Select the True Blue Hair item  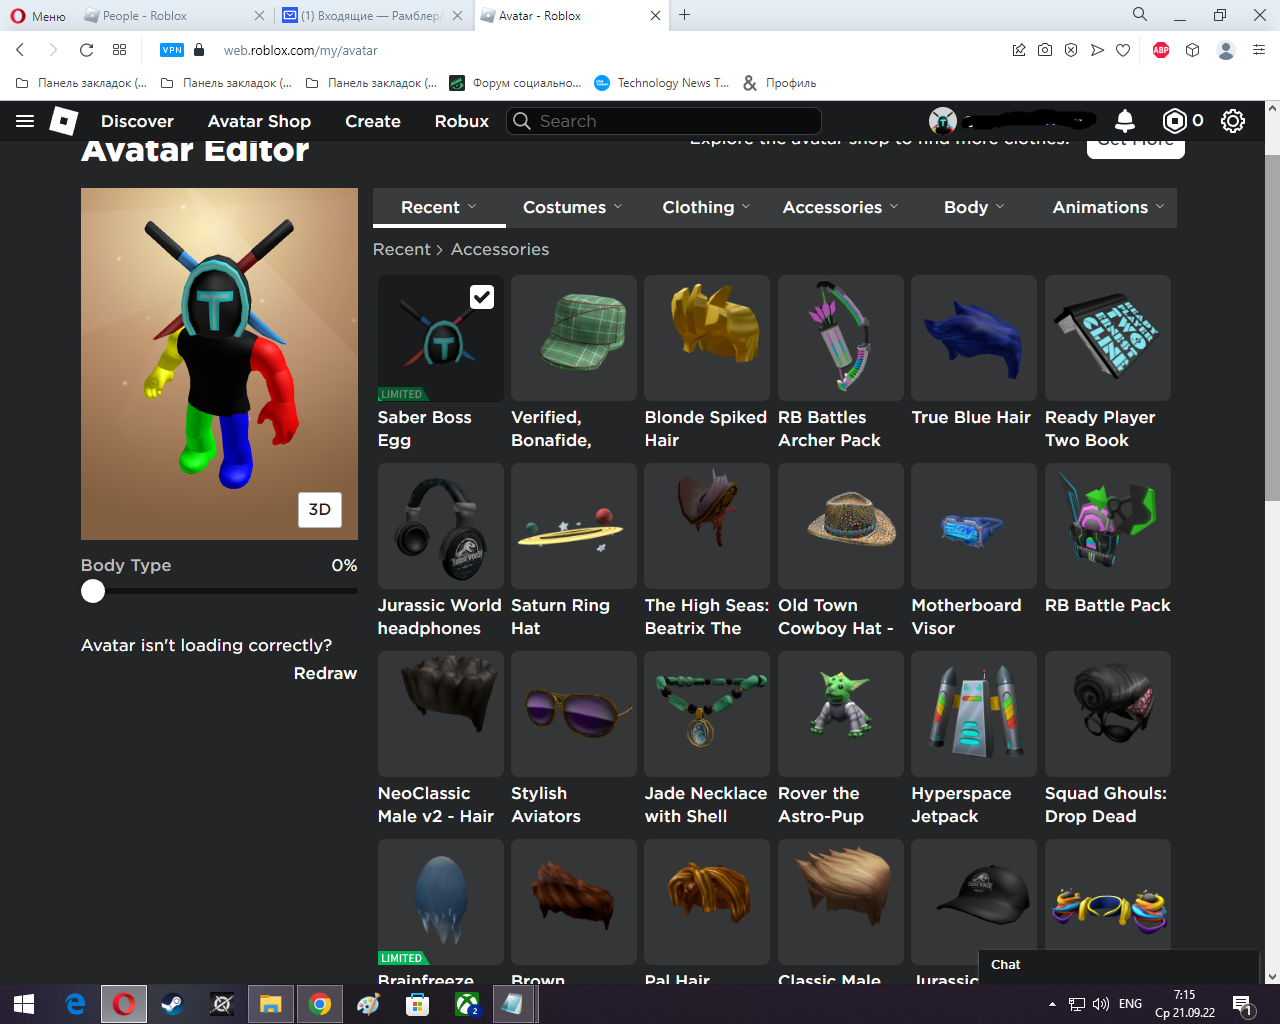pyautogui.click(x=974, y=338)
